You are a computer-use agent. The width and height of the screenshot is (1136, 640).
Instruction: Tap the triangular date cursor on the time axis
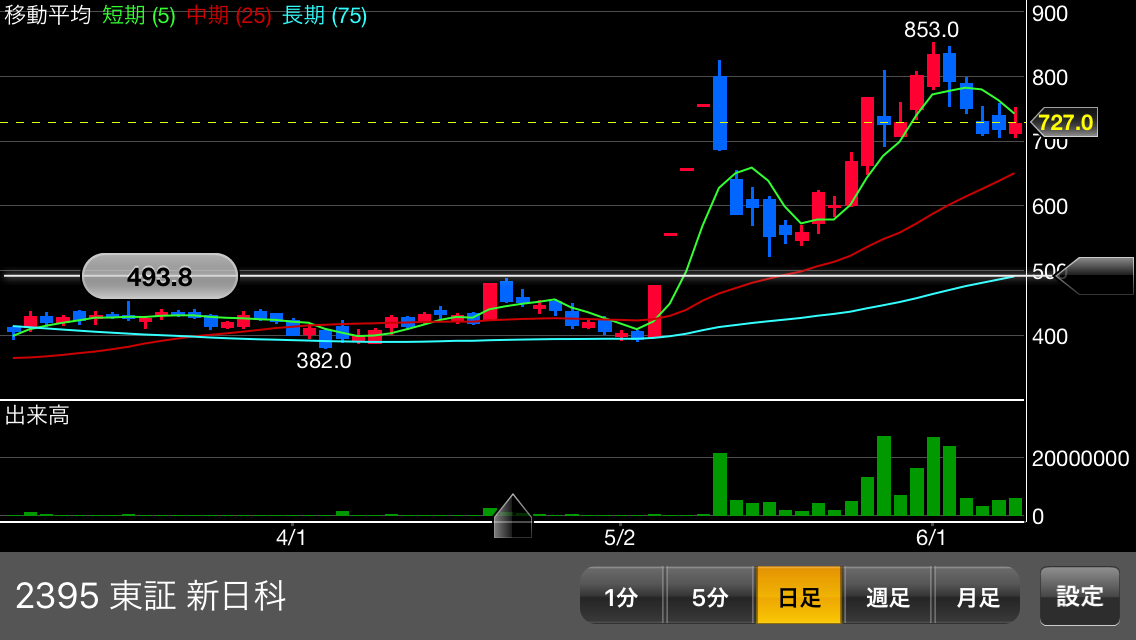pos(513,517)
